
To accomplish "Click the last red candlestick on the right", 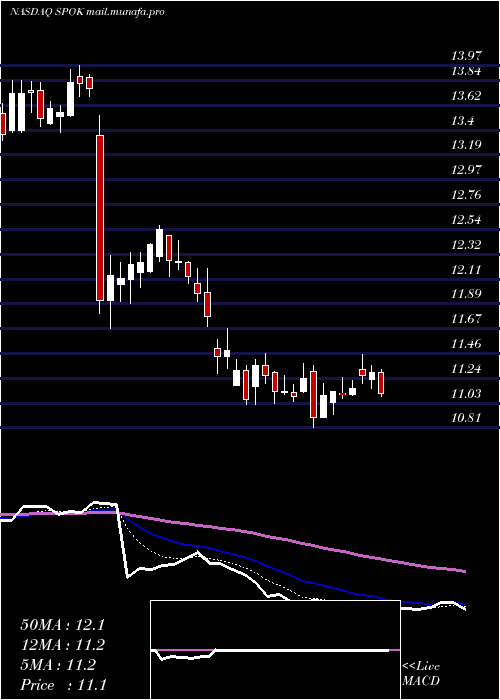I will tap(381, 383).
